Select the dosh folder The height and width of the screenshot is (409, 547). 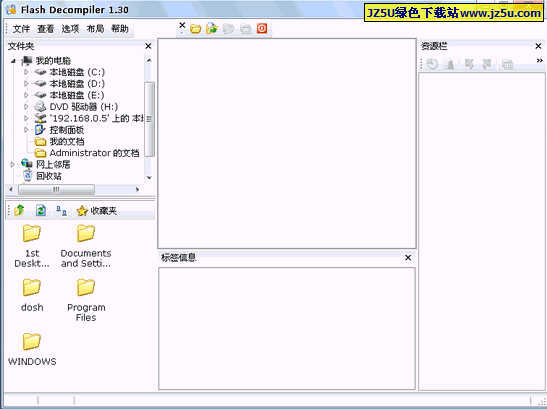[32, 295]
